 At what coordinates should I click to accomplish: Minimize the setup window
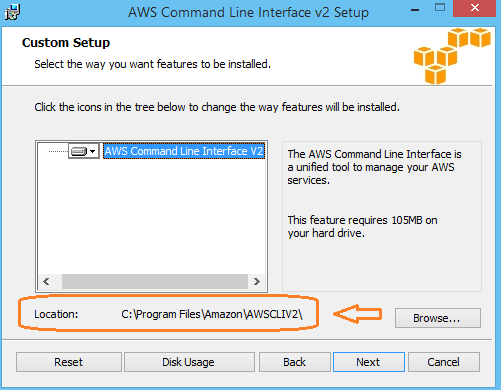pyautogui.click(x=415, y=10)
